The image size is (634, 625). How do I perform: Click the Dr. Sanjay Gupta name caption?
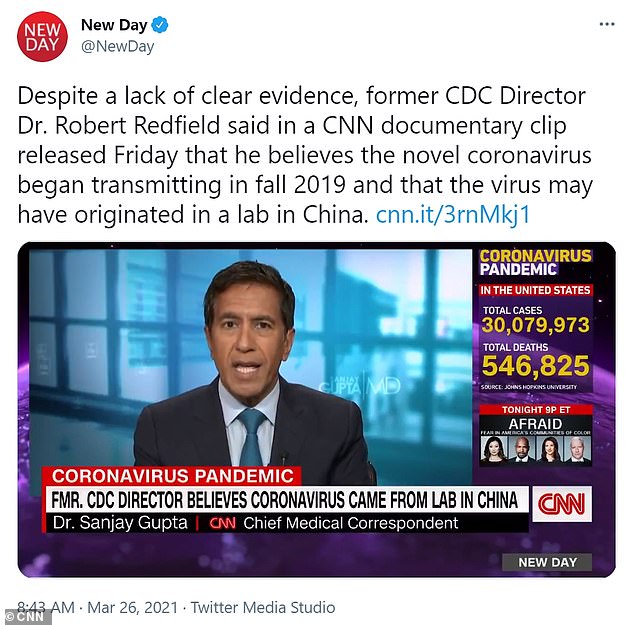(x=120, y=523)
